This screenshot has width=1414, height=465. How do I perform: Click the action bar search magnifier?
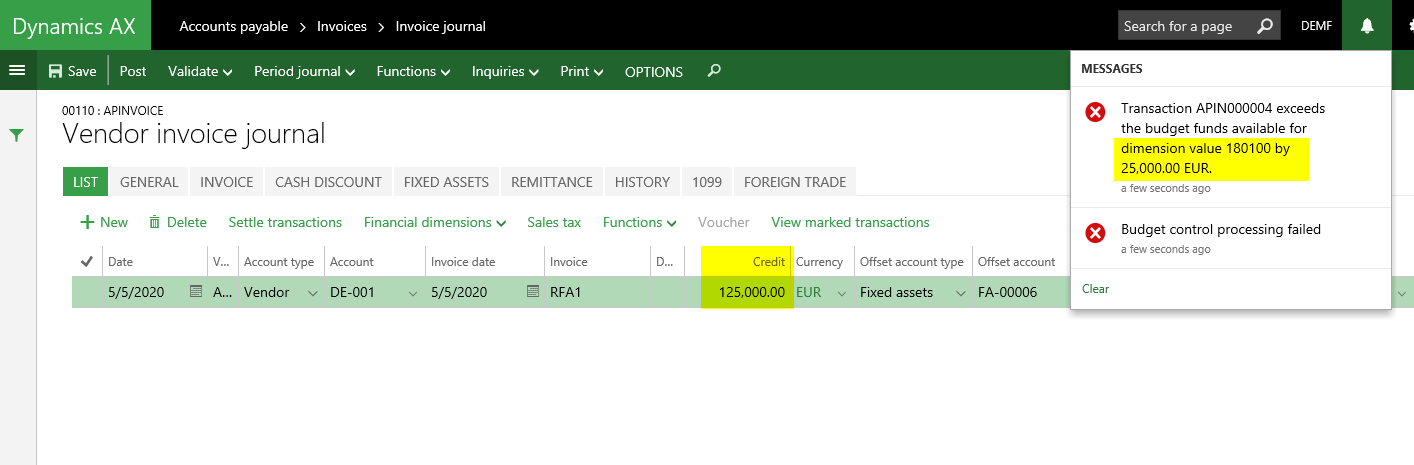pyautogui.click(x=713, y=71)
